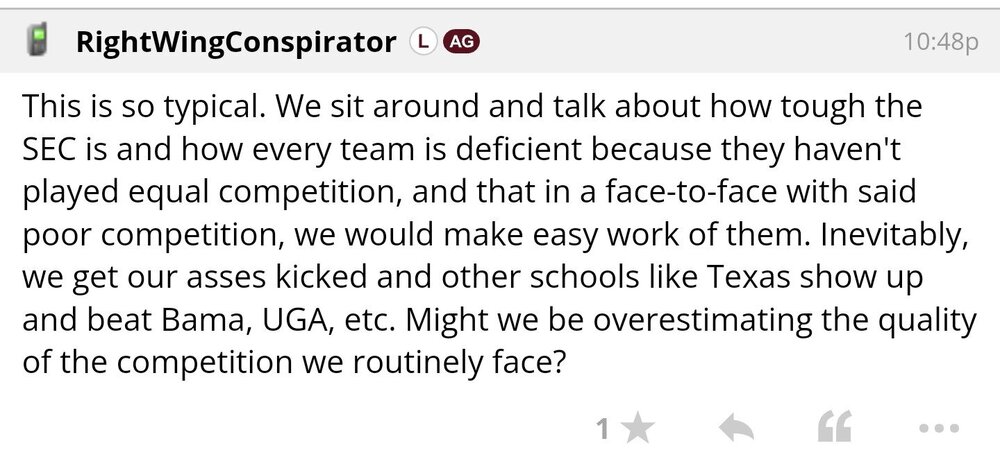The height and width of the screenshot is (475, 1000).
Task: Click the mobile phone icon beside the username
Action: tap(38, 41)
